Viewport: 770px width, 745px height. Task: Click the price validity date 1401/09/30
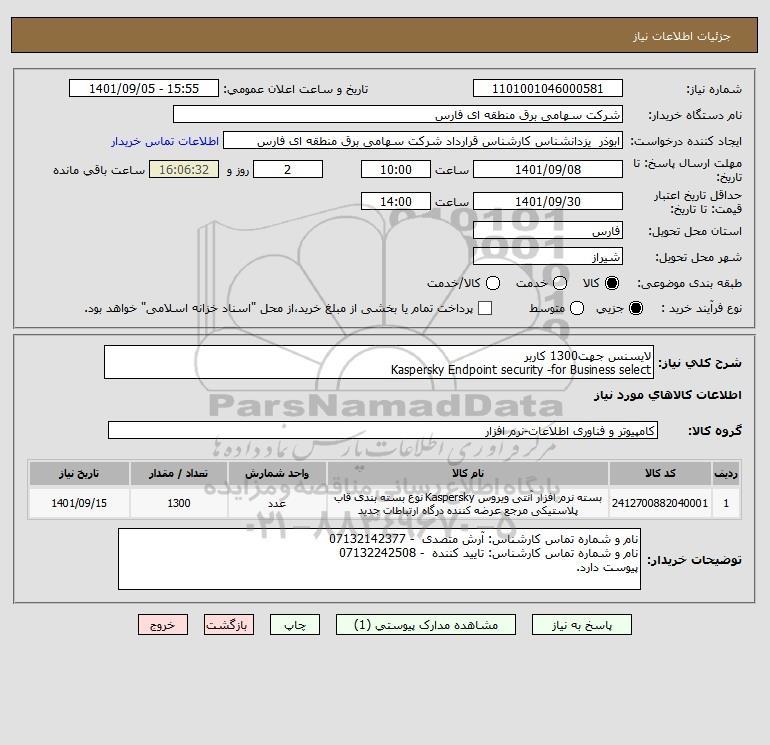click(548, 201)
